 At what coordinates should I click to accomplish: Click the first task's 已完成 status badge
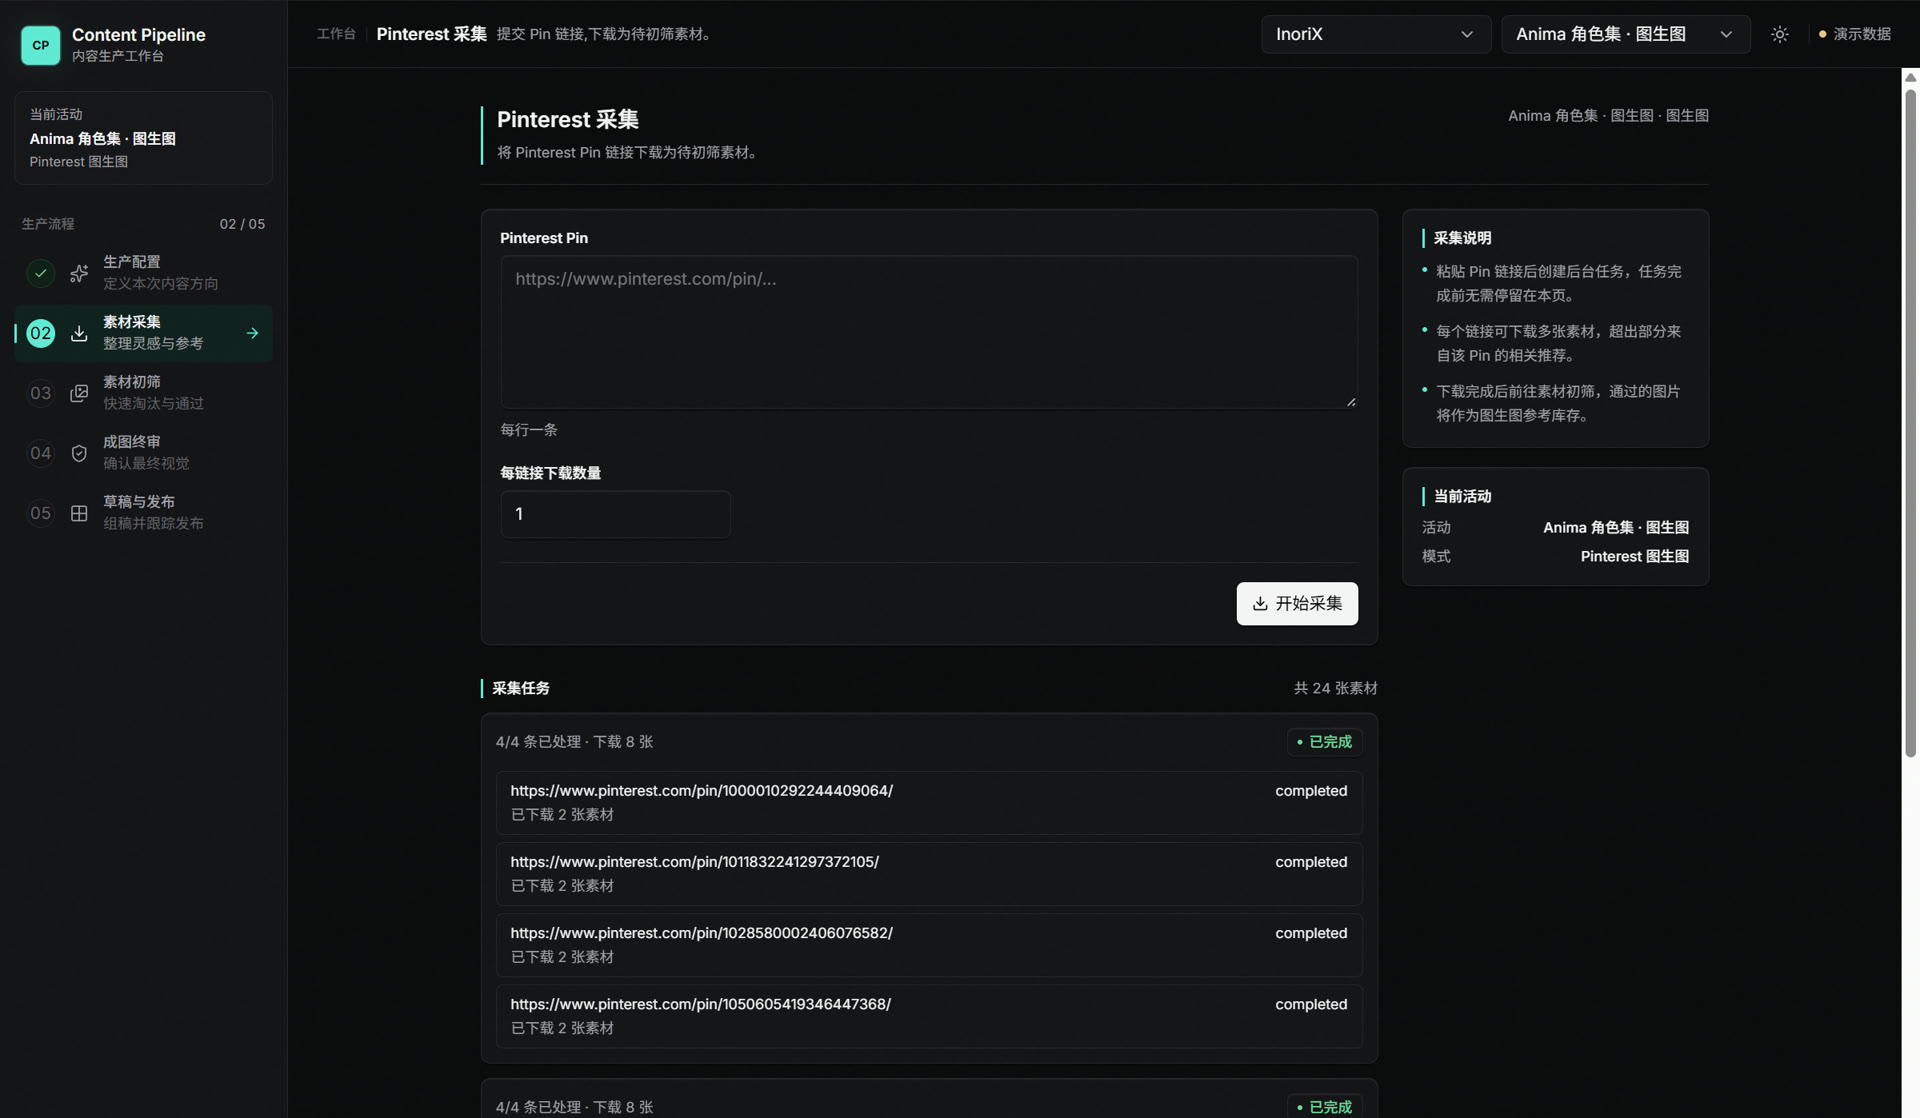tap(1324, 742)
